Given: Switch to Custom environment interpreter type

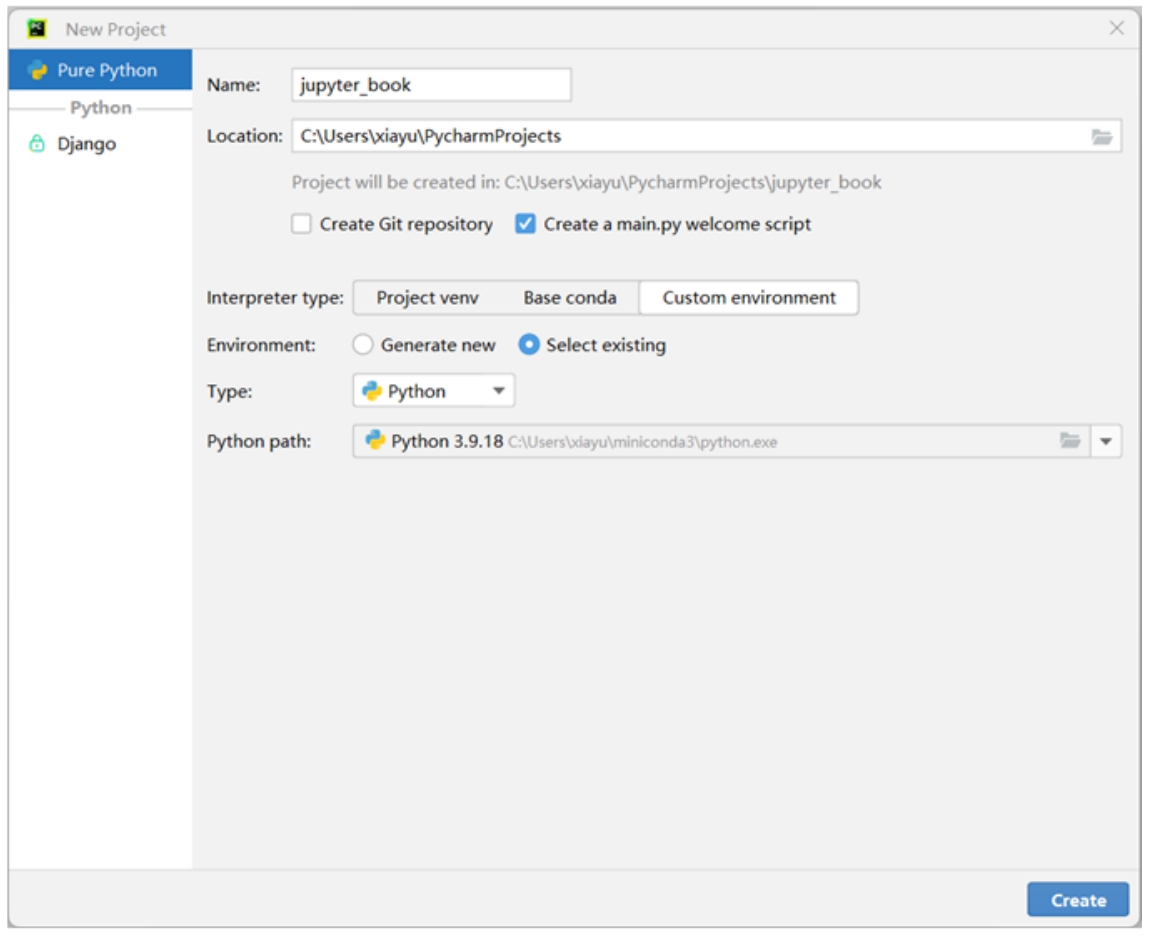Looking at the screenshot, I should pyautogui.click(x=749, y=297).
